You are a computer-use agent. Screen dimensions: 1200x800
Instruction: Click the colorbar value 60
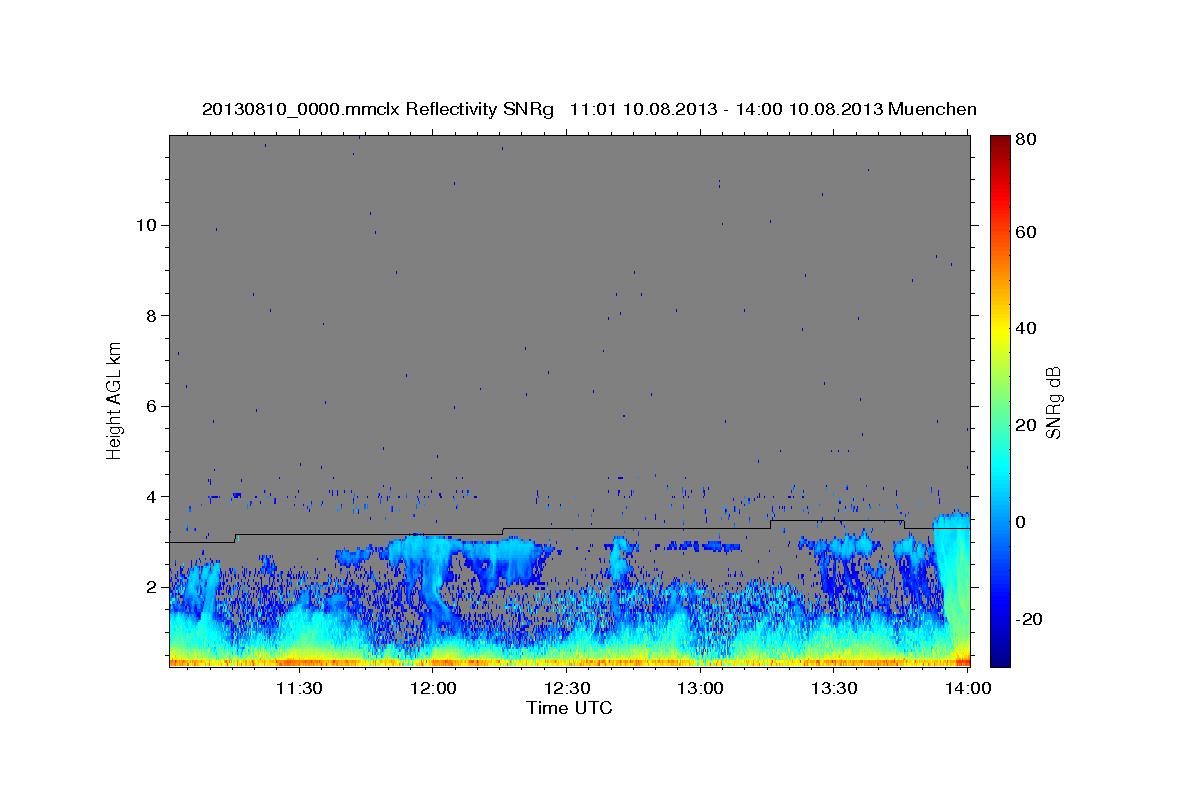[1027, 232]
